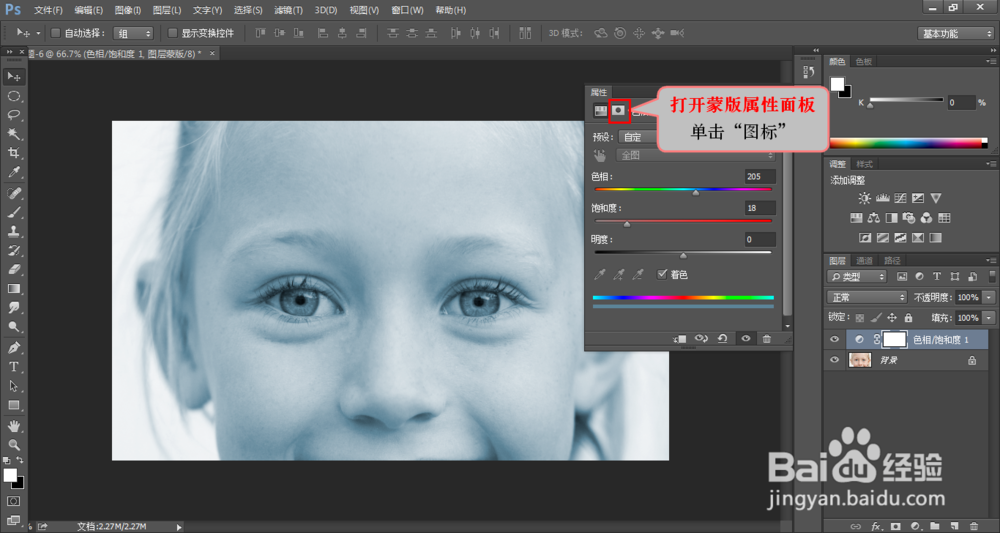
Task: Hide the Hue/Saturation 1 layer
Action: coord(834,340)
